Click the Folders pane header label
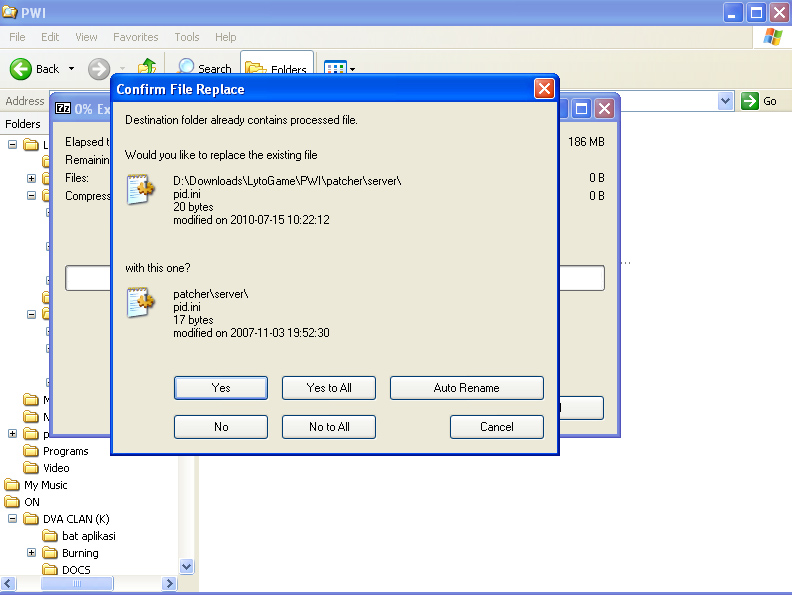 [23, 124]
